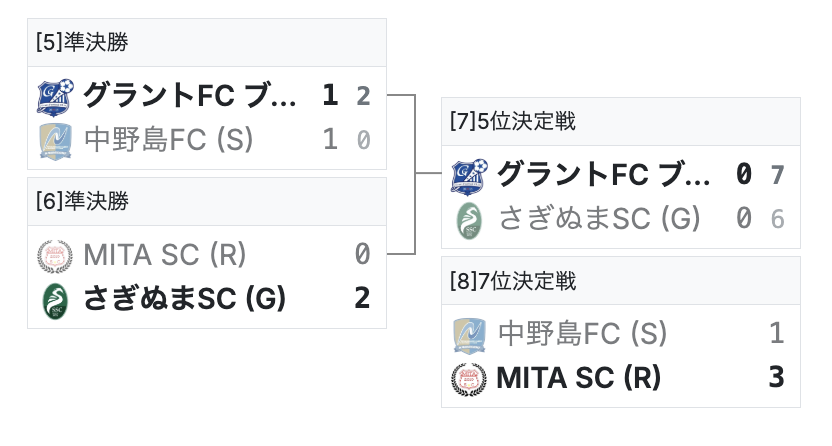Open the [7]5位決定戦 match header

[x=513, y=121]
